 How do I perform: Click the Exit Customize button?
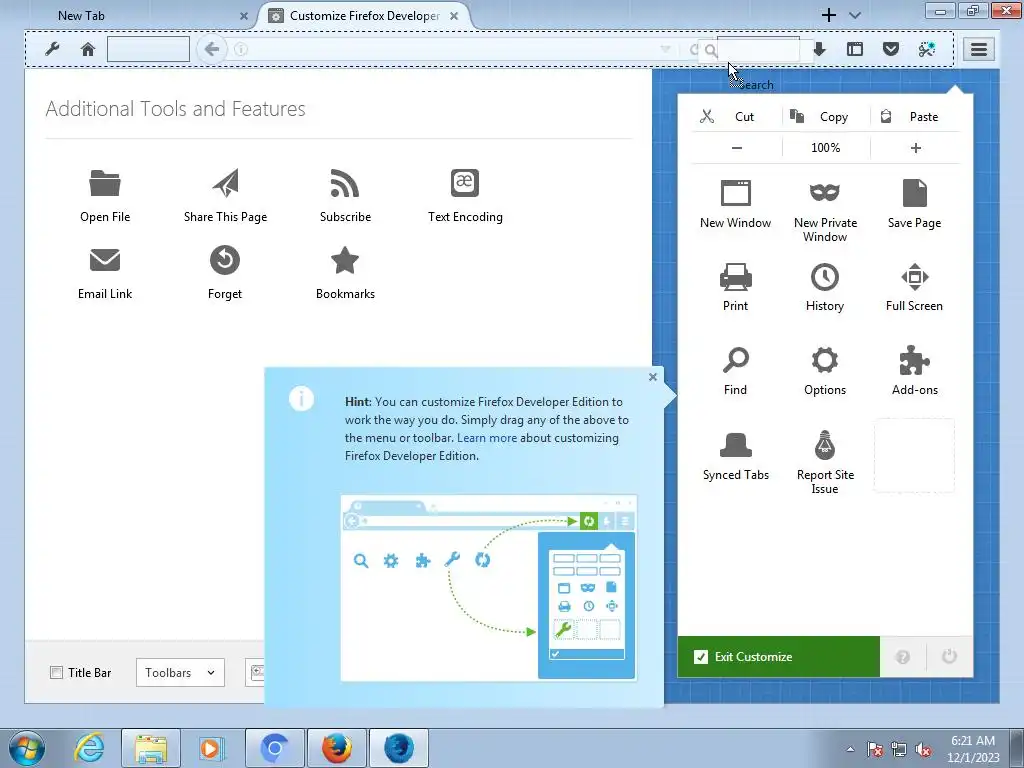pos(778,657)
